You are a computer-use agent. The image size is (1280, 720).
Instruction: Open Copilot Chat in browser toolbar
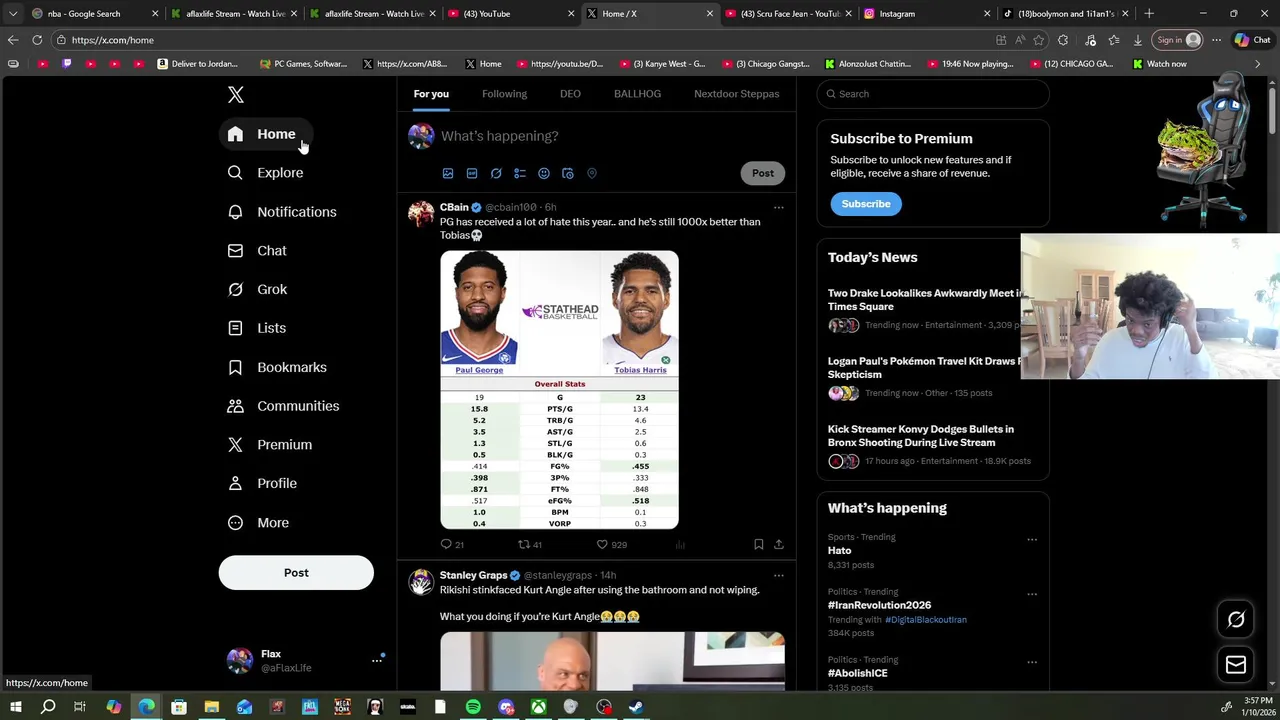point(1253,40)
